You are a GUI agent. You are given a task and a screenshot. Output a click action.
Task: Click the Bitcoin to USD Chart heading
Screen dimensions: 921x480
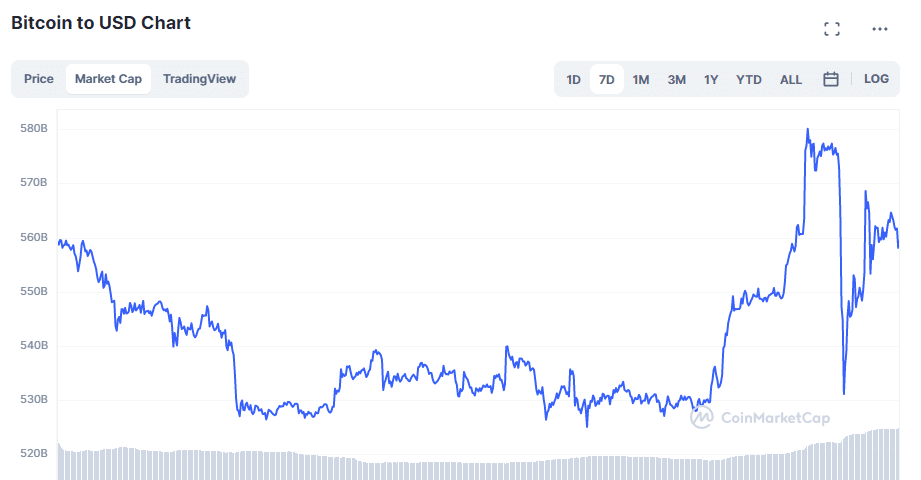tap(101, 22)
